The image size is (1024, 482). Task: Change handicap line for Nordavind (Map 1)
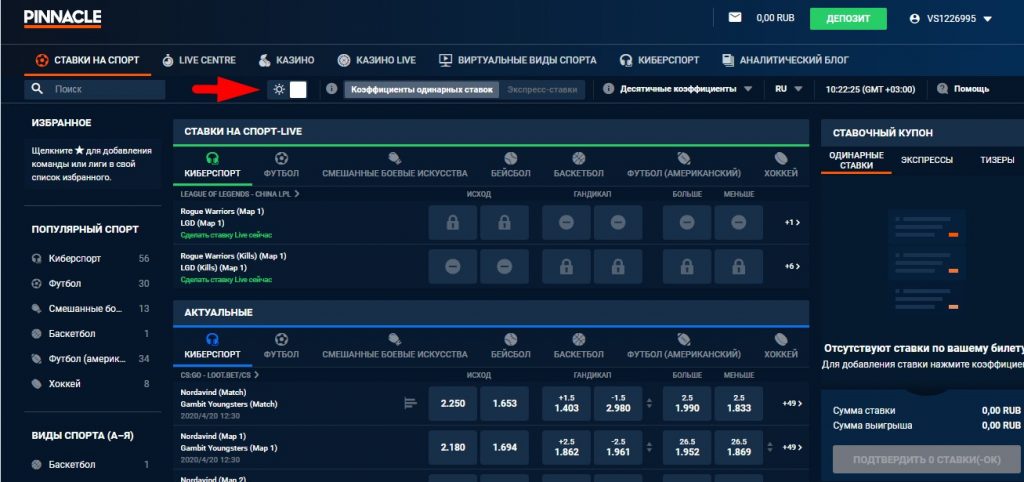[649, 447]
